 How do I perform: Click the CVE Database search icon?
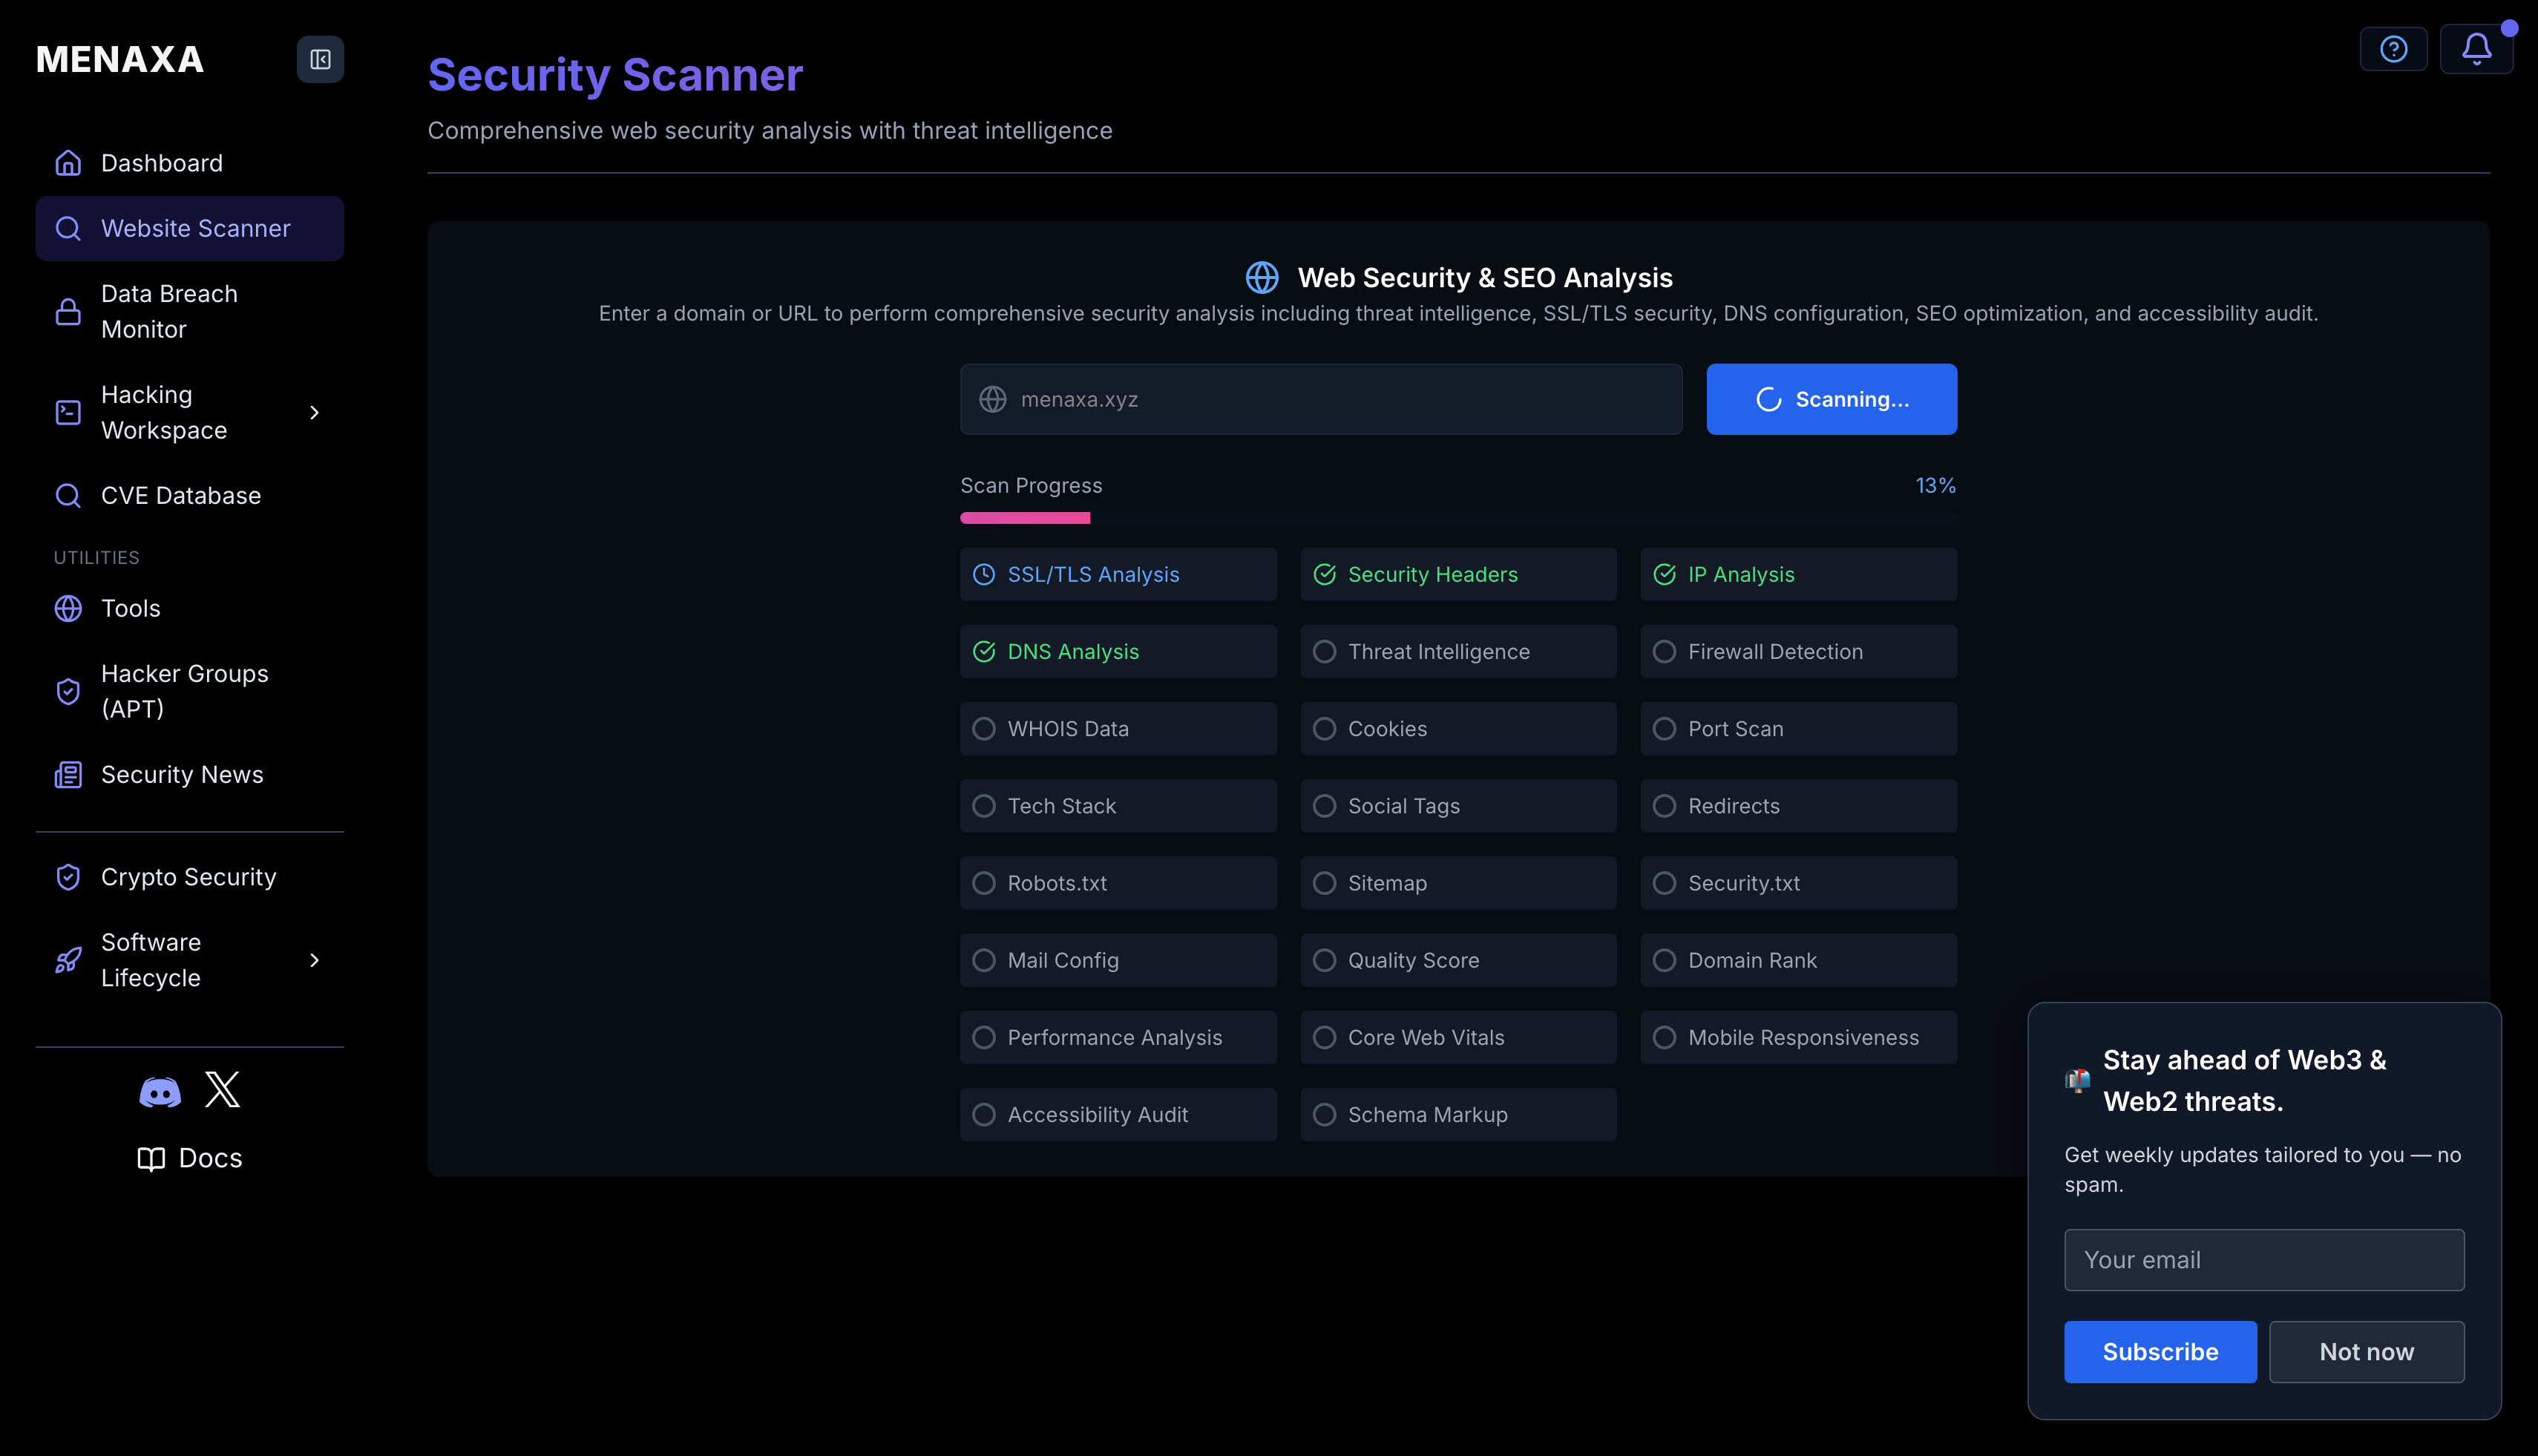(68, 496)
